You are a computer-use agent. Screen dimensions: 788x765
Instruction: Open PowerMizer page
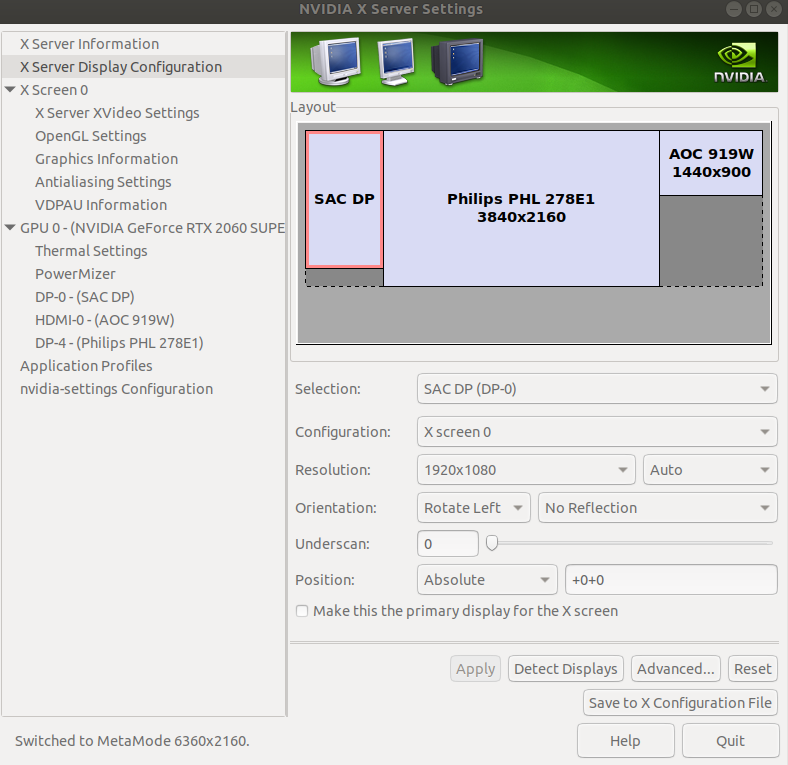pos(75,274)
